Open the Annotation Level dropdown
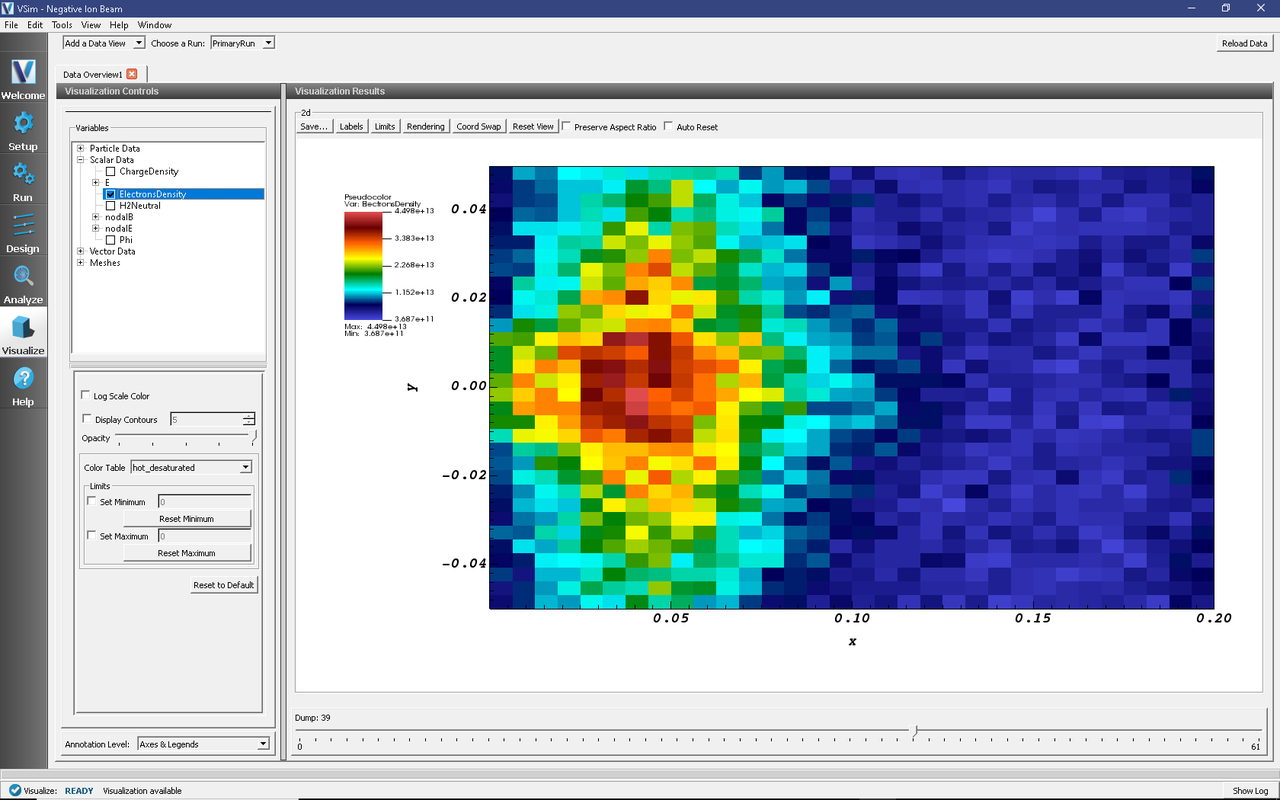This screenshot has width=1280, height=800. point(203,744)
